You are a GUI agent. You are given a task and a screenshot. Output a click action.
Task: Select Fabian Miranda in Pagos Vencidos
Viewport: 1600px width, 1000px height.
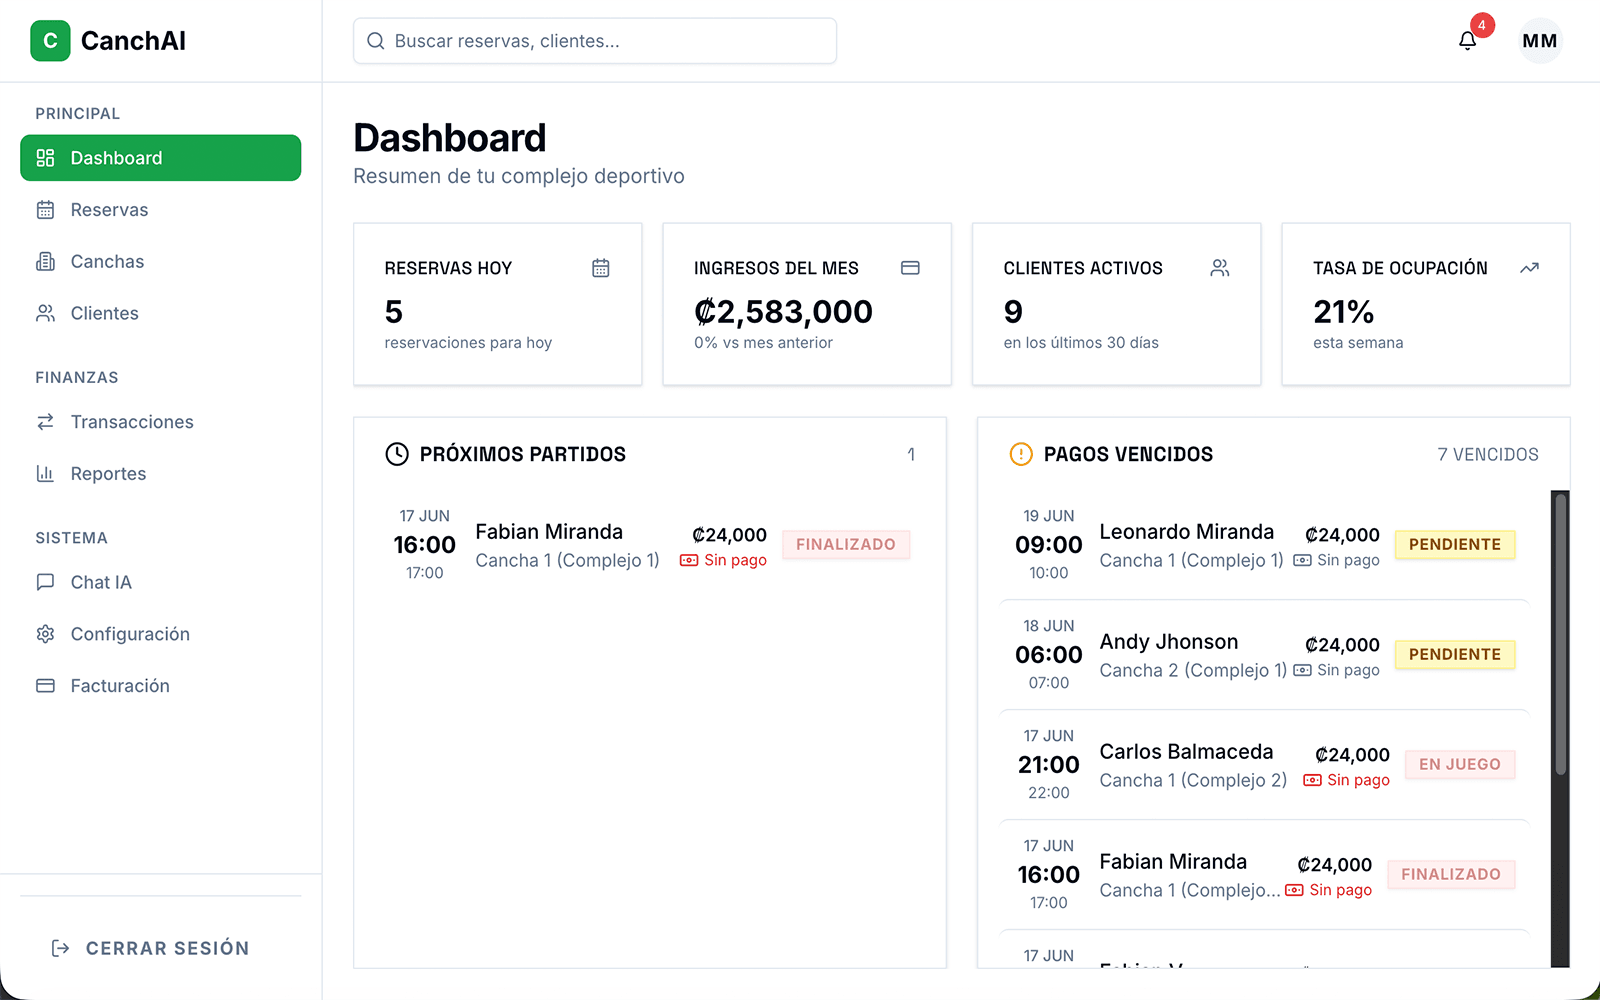pos(1265,874)
